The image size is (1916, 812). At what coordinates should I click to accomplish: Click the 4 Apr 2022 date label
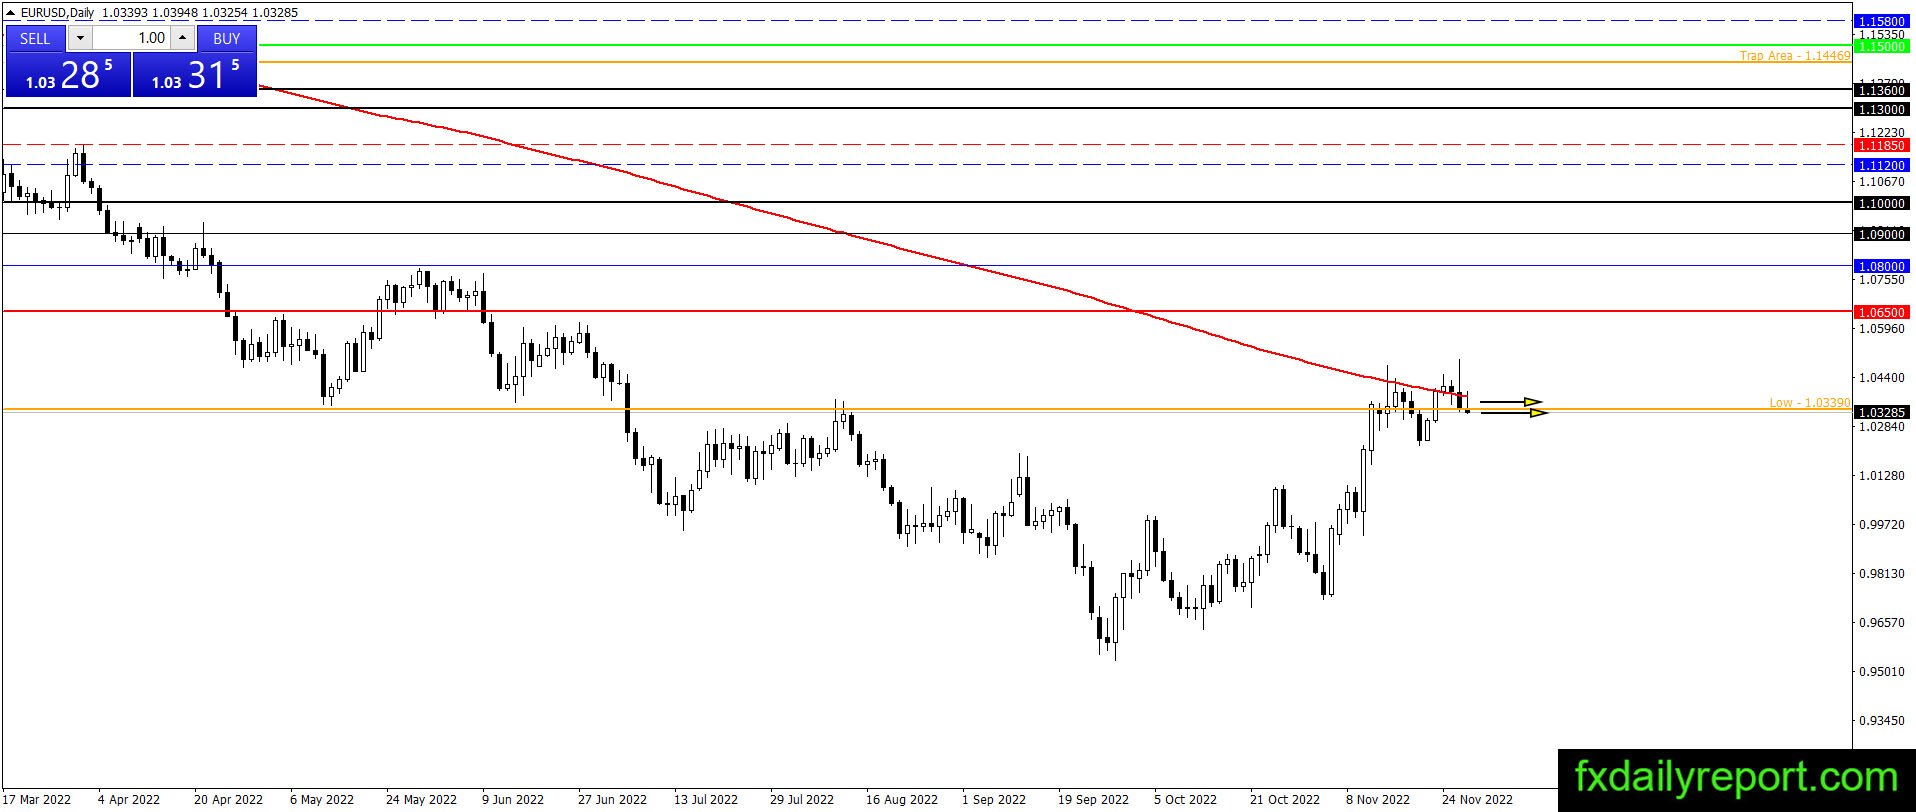(x=129, y=800)
